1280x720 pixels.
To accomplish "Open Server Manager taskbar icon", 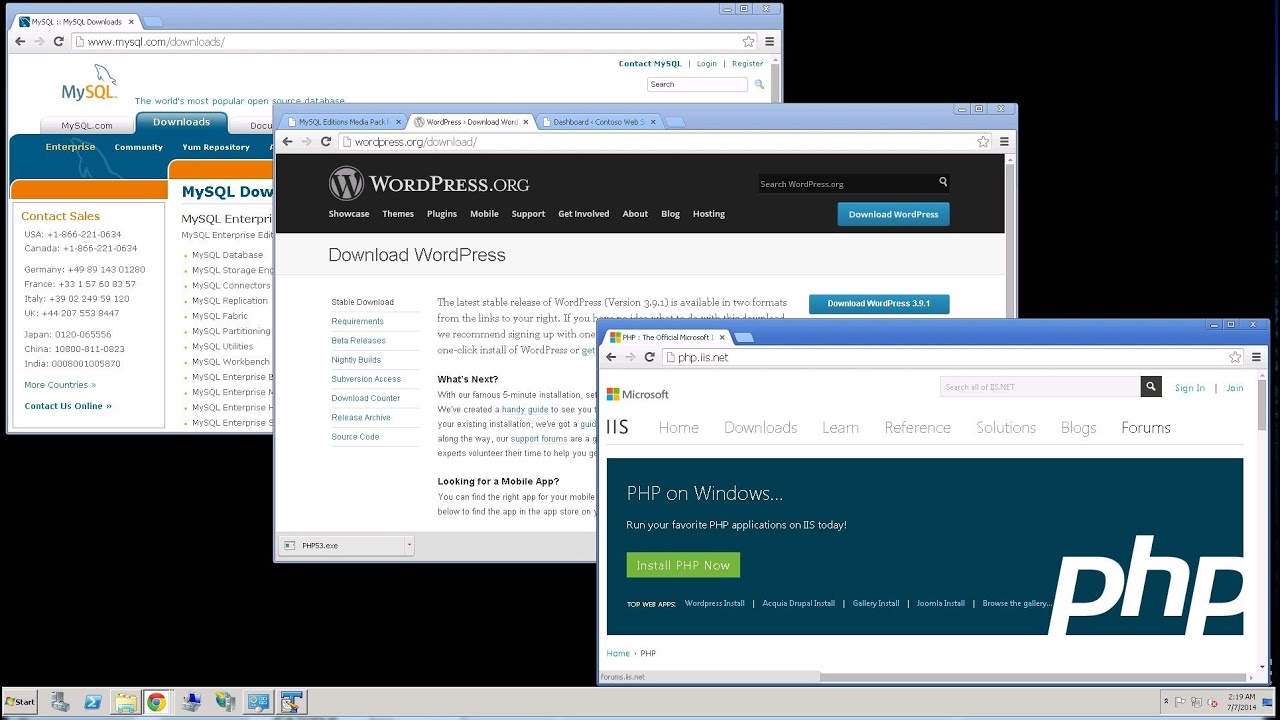I will (x=60, y=702).
